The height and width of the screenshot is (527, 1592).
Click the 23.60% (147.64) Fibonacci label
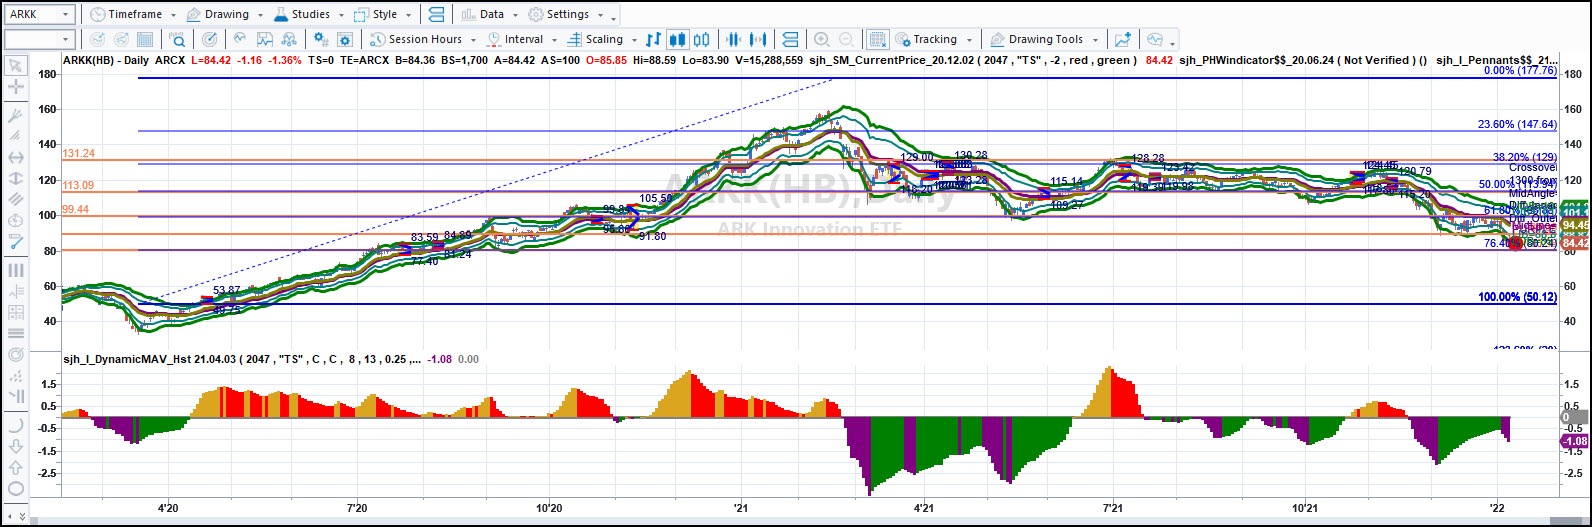1517,125
